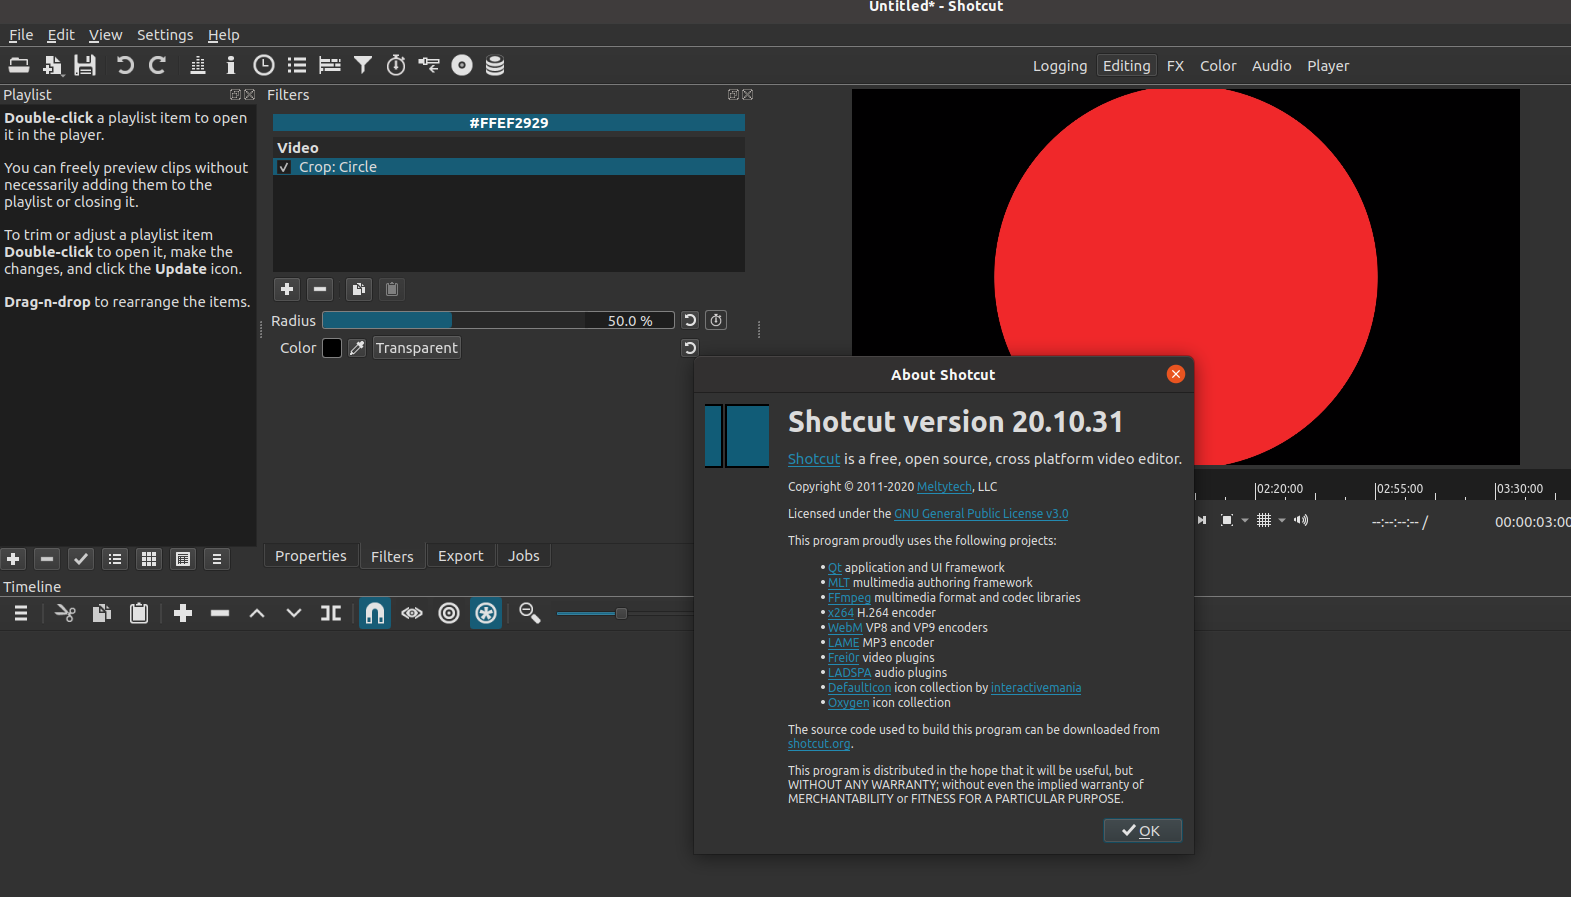
Task: Save project with floppy disk icon
Action: click(x=85, y=66)
